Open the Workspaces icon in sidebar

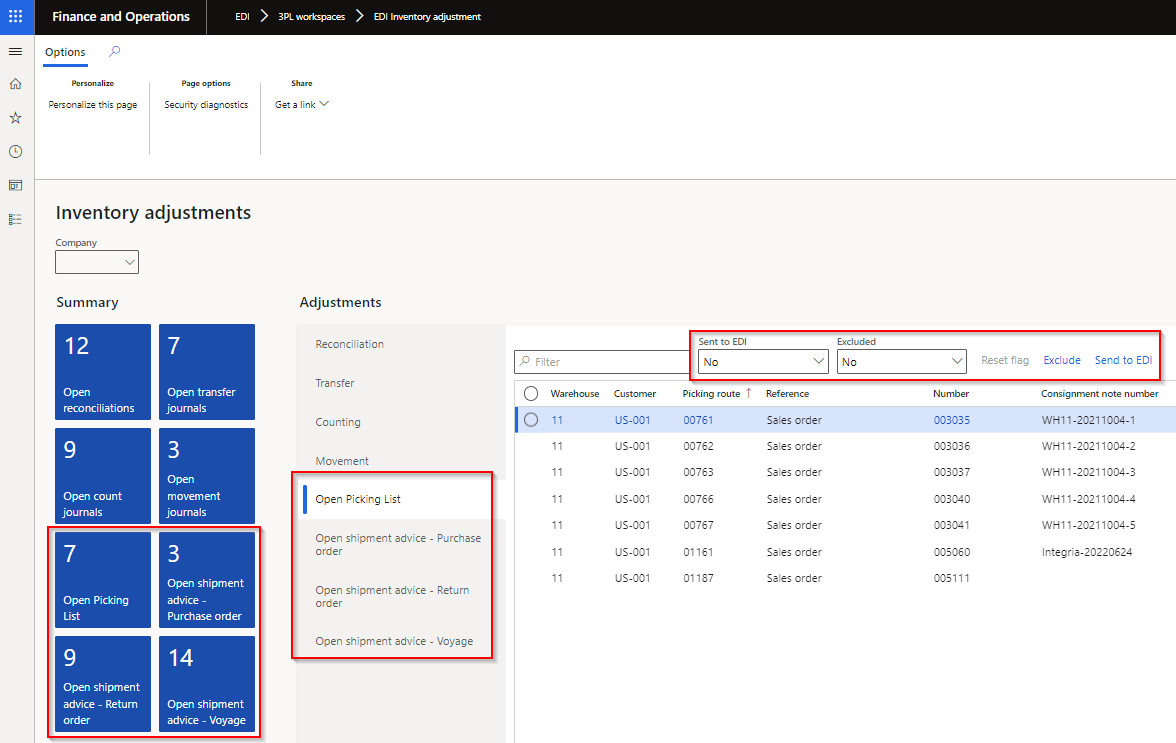(15, 185)
